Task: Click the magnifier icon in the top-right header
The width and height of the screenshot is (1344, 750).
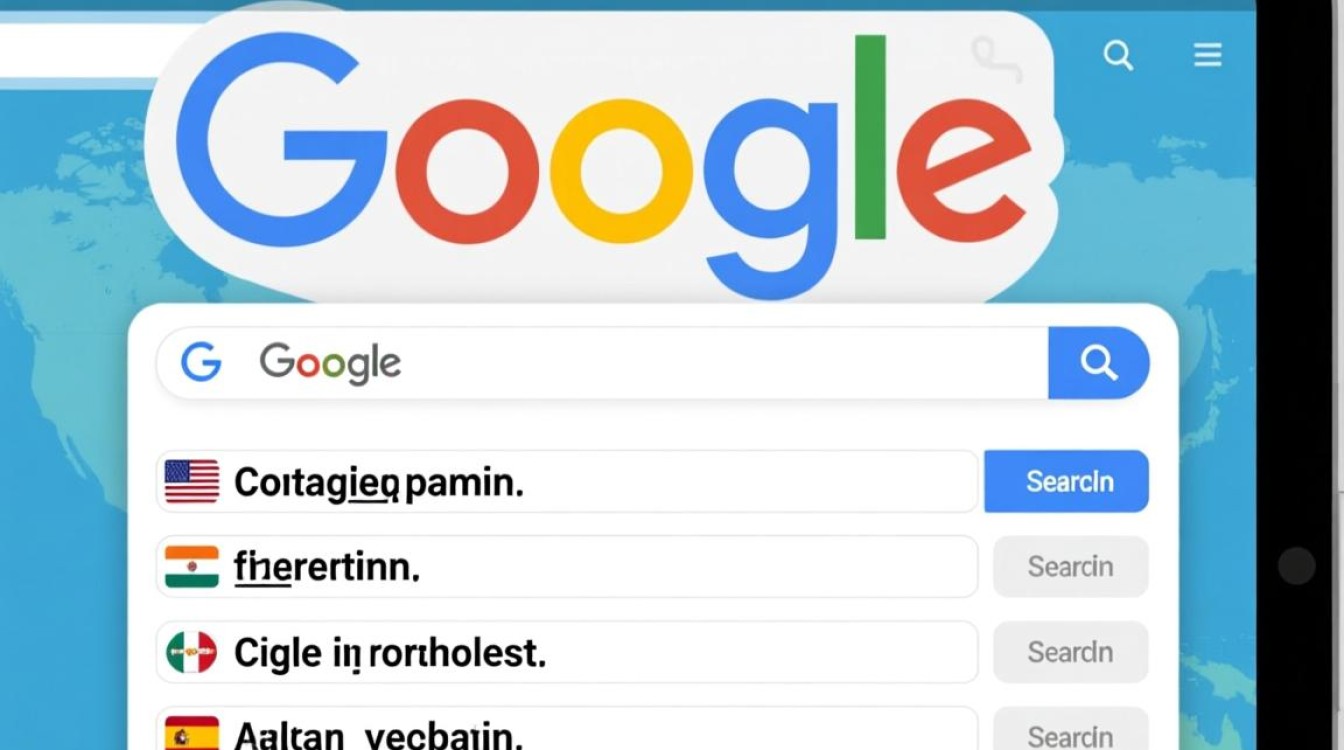Action: click(x=1118, y=55)
